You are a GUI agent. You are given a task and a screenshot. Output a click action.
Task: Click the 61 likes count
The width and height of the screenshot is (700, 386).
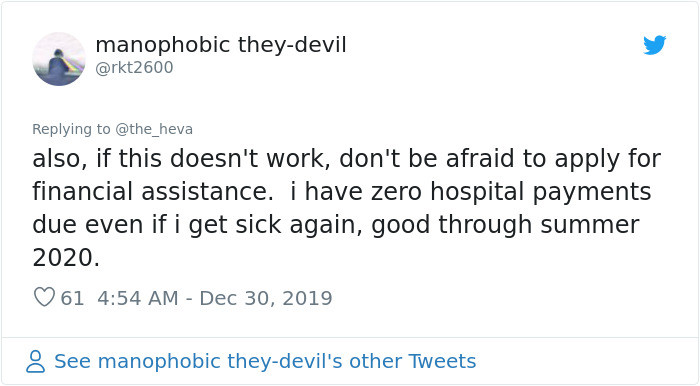72,298
